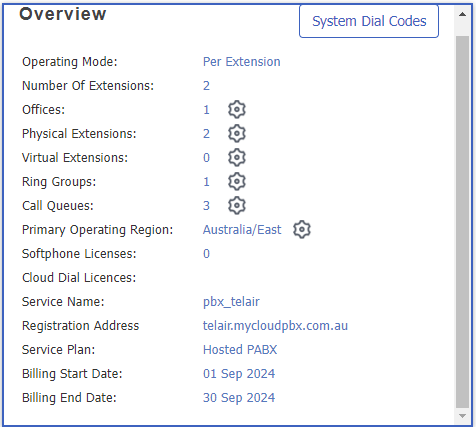The image size is (476, 427).
Task: Click the telair.mycloudpbx.com.au registration address
Action: coord(275,326)
